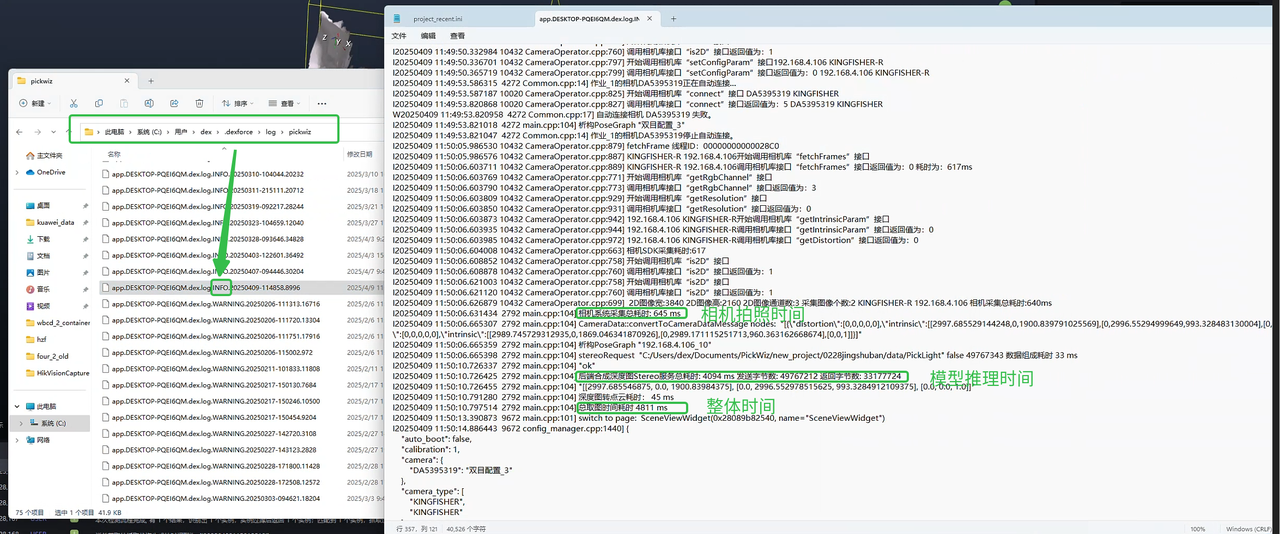This screenshot has width=1280, height=534.
Task: Click the Cut scissors icon in Explorer
Action: (73, 103)
